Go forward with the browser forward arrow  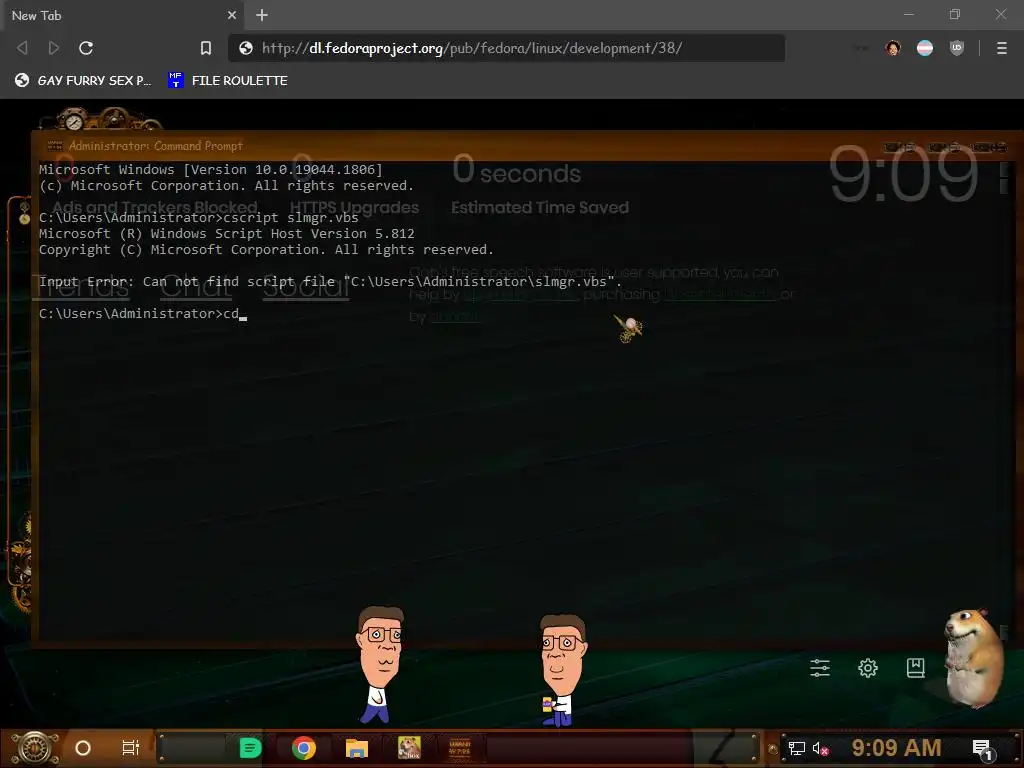click(x=54, y=48)
